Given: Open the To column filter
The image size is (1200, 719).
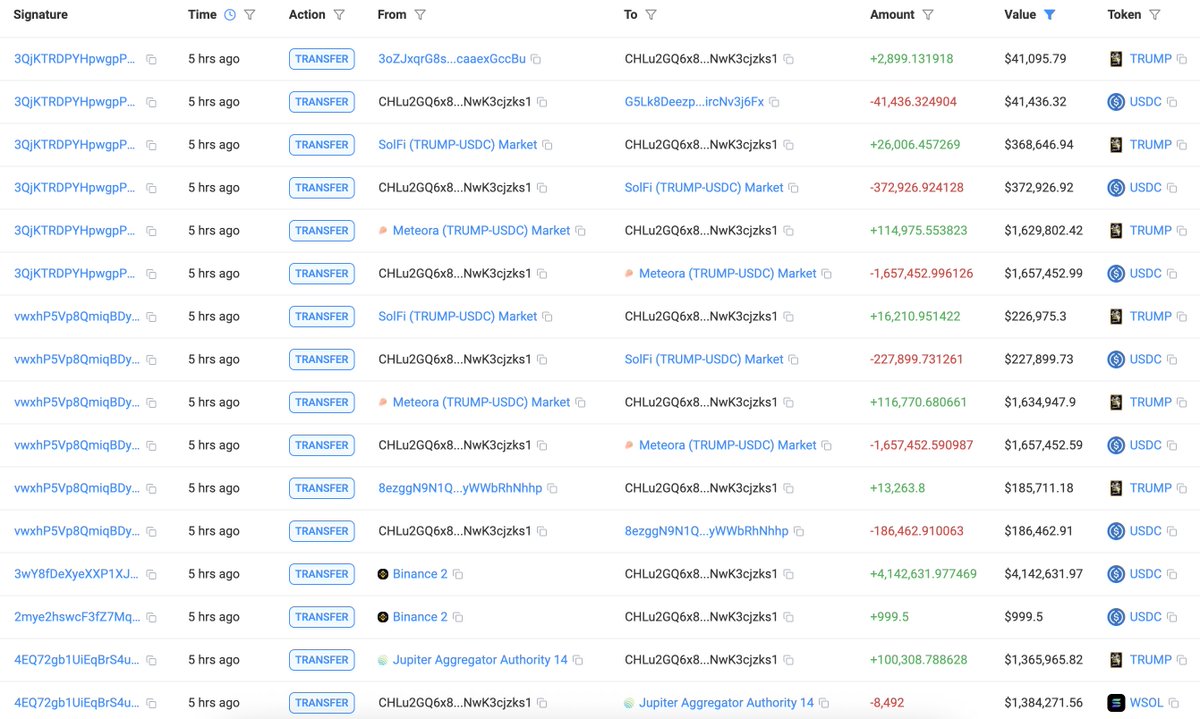Looking at the screenshot, I should [x=651, y=15].
